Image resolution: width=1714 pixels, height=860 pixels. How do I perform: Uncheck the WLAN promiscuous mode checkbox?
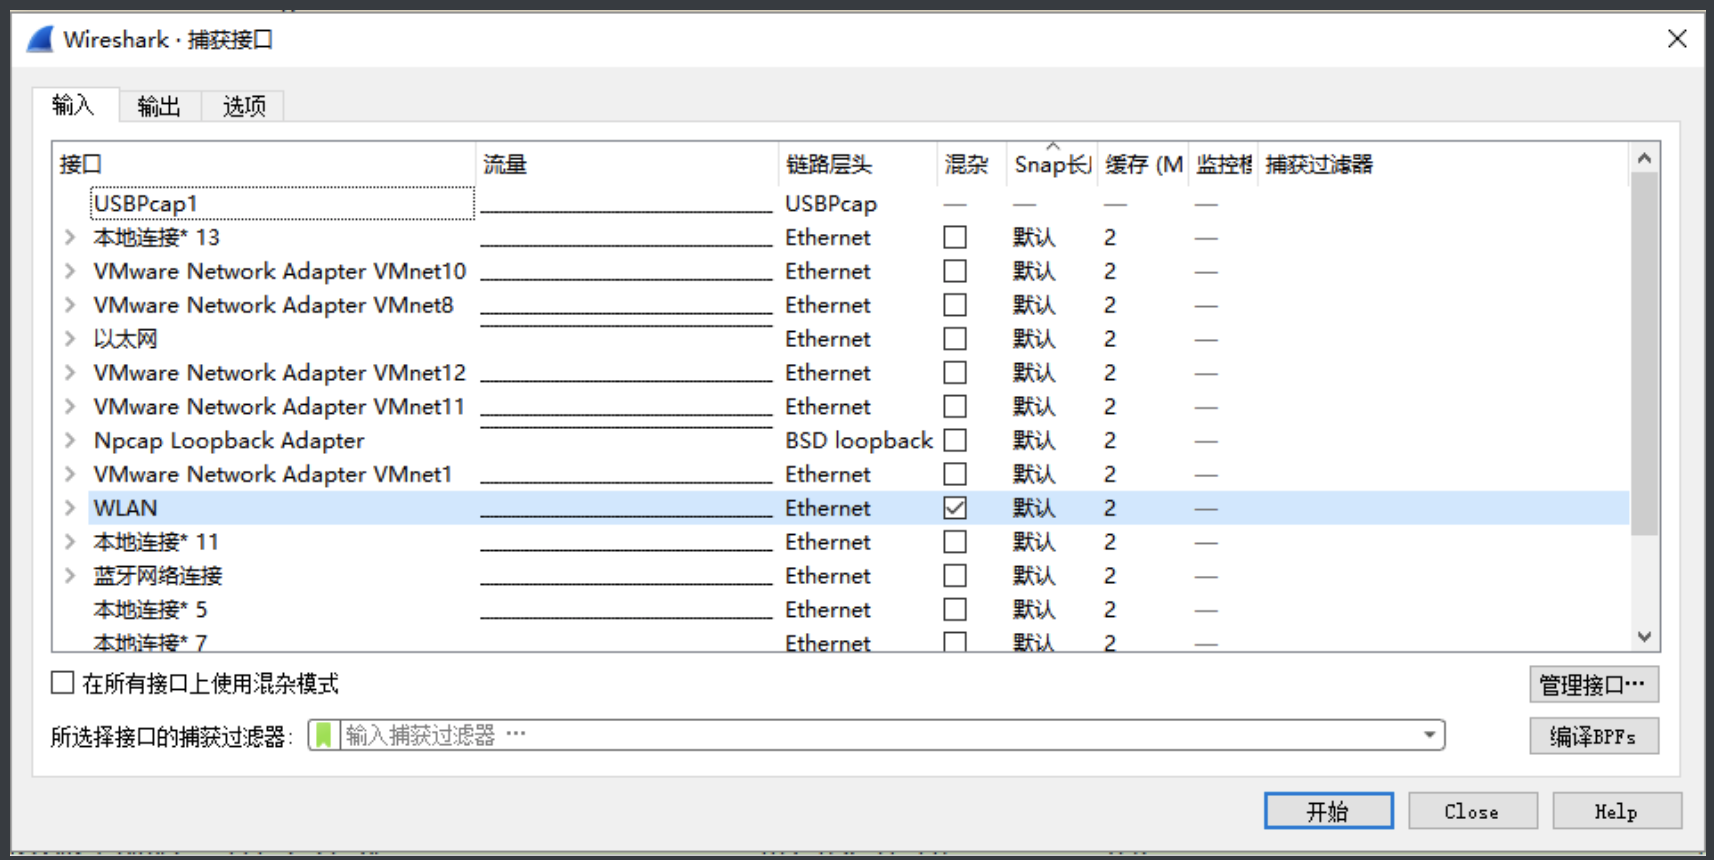[955, 508]
